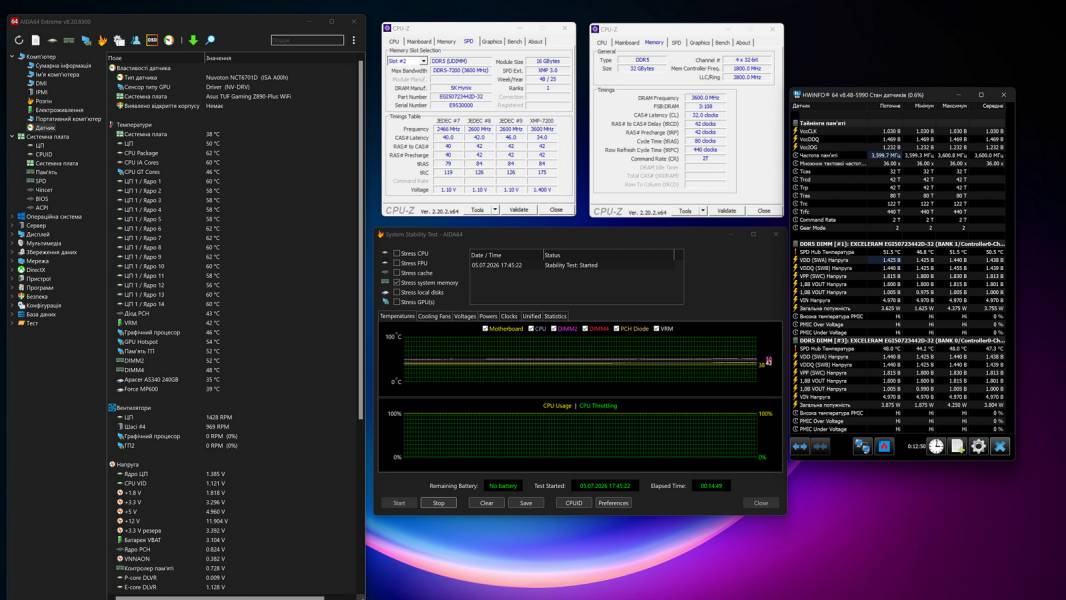The width and height of the screenshot is (1066, 600).
Task: Toggle the VRM graph checkbox
Action: (656, 329)
